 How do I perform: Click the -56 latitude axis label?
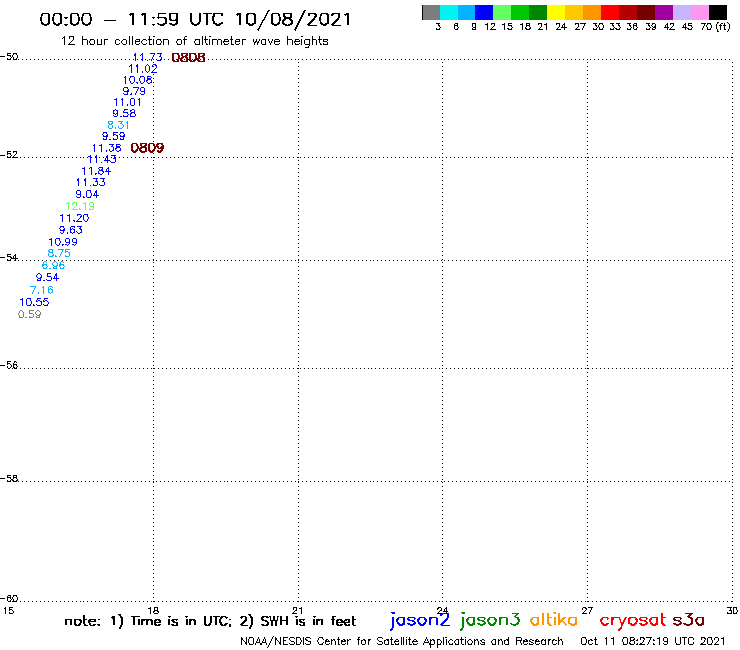pos(9,365)
